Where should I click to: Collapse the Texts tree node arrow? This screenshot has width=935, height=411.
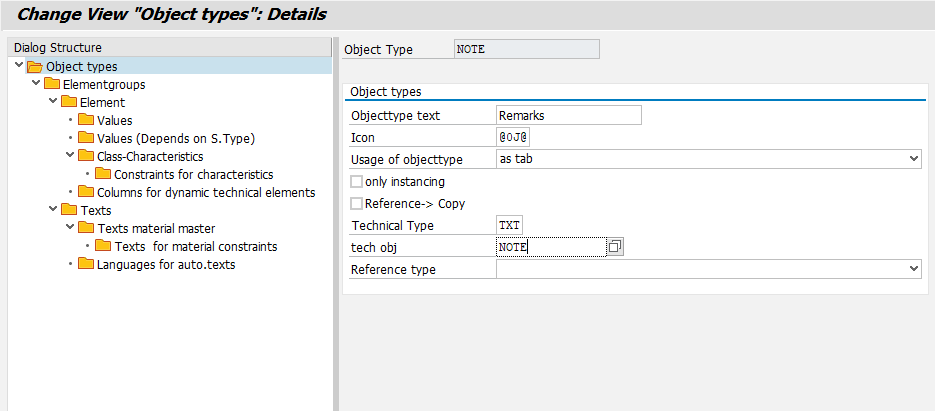click(x=53, y=210)
